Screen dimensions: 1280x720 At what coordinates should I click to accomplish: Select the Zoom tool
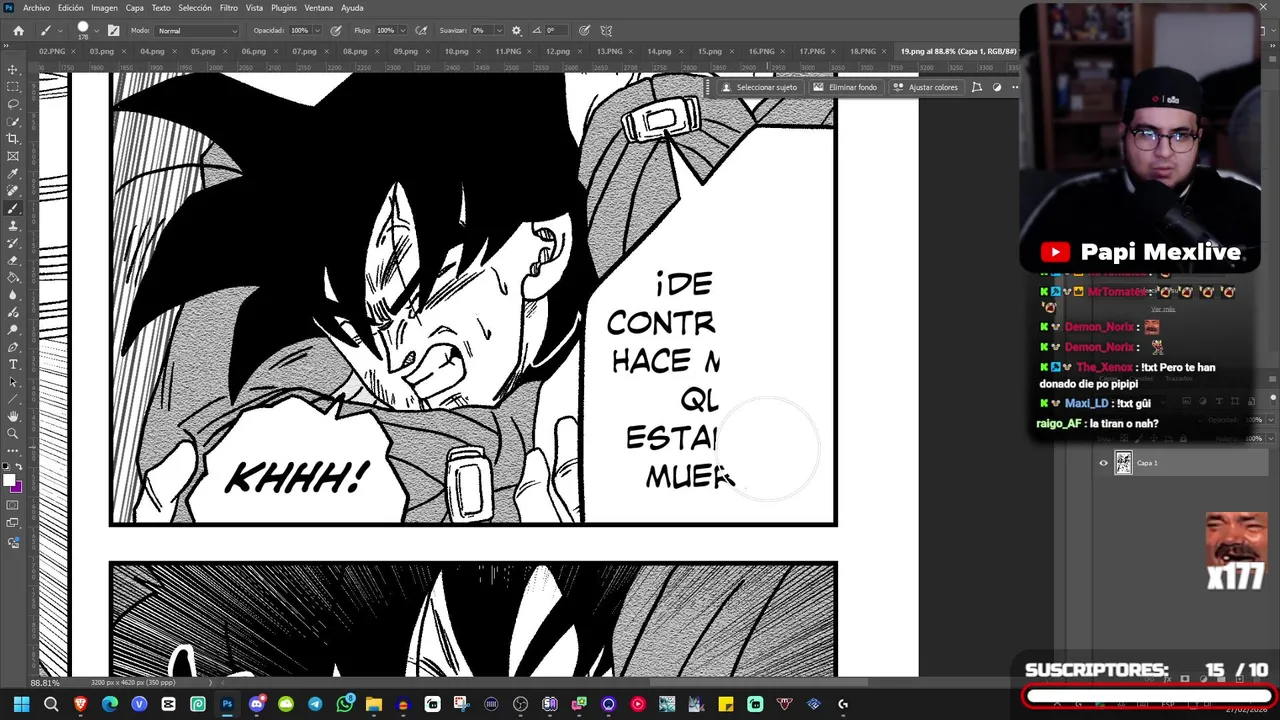pos(13,433)
